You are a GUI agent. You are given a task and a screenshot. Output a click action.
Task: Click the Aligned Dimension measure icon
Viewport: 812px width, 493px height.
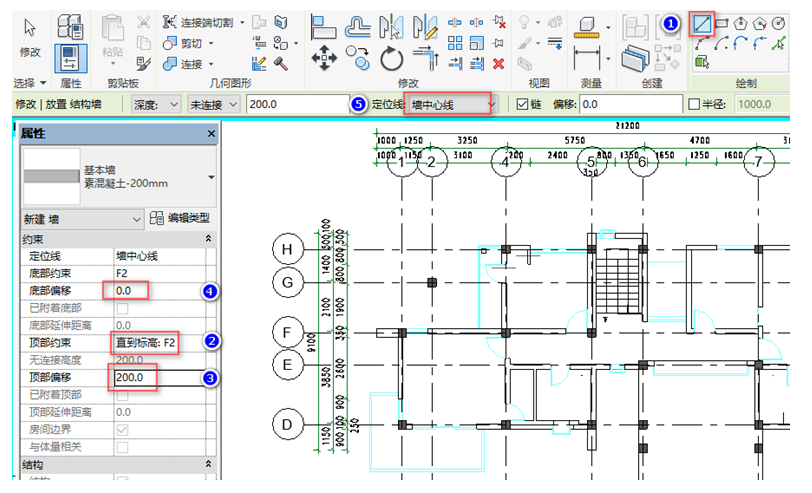point(587,57)
